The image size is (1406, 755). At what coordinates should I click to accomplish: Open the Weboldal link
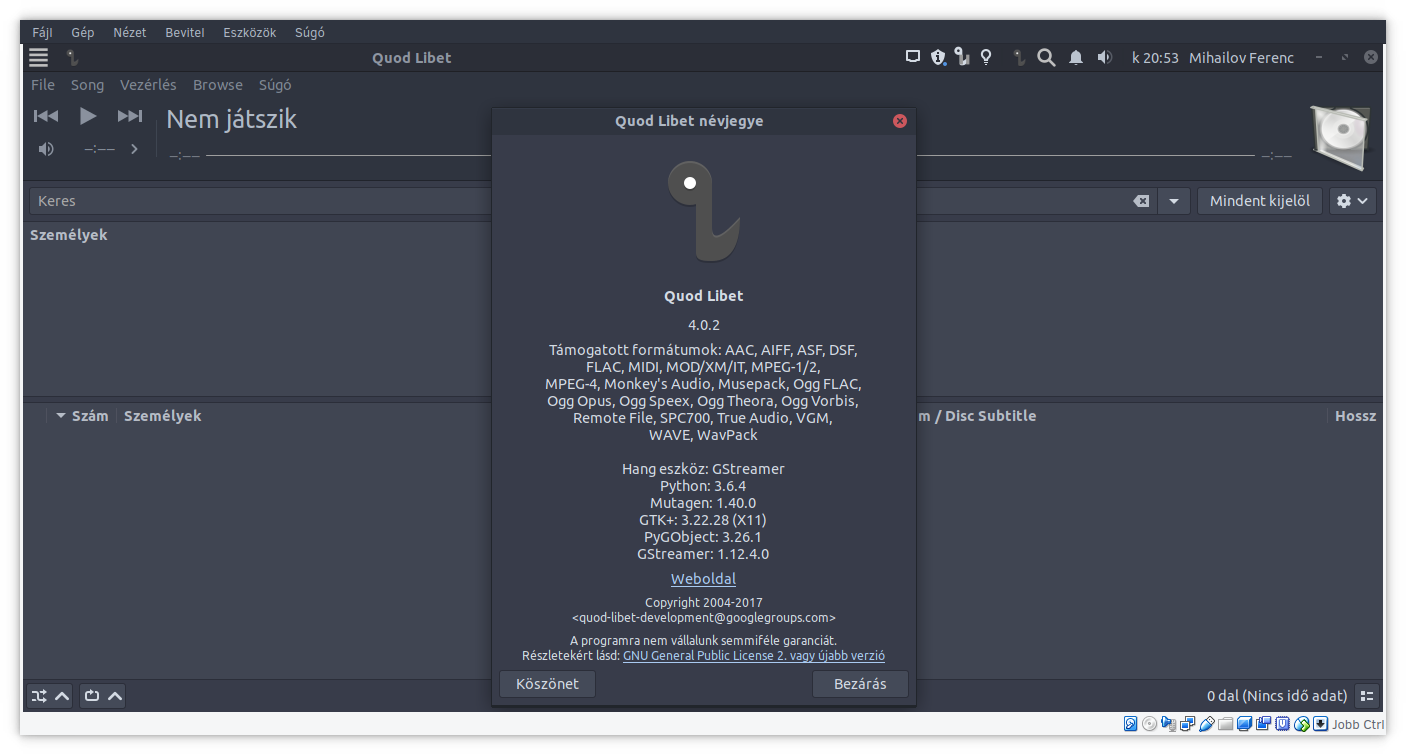tap(703, 579)
